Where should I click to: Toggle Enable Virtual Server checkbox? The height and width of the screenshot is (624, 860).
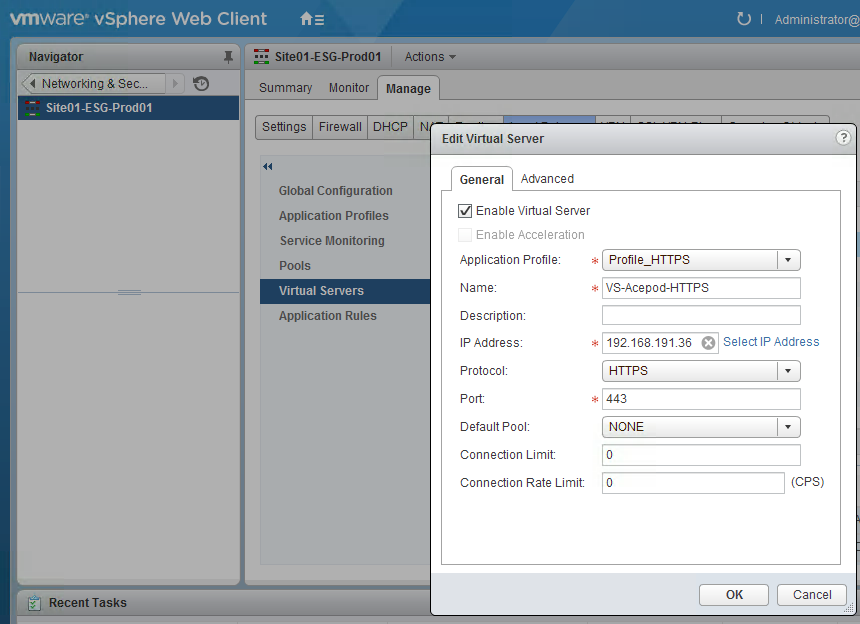465,211
